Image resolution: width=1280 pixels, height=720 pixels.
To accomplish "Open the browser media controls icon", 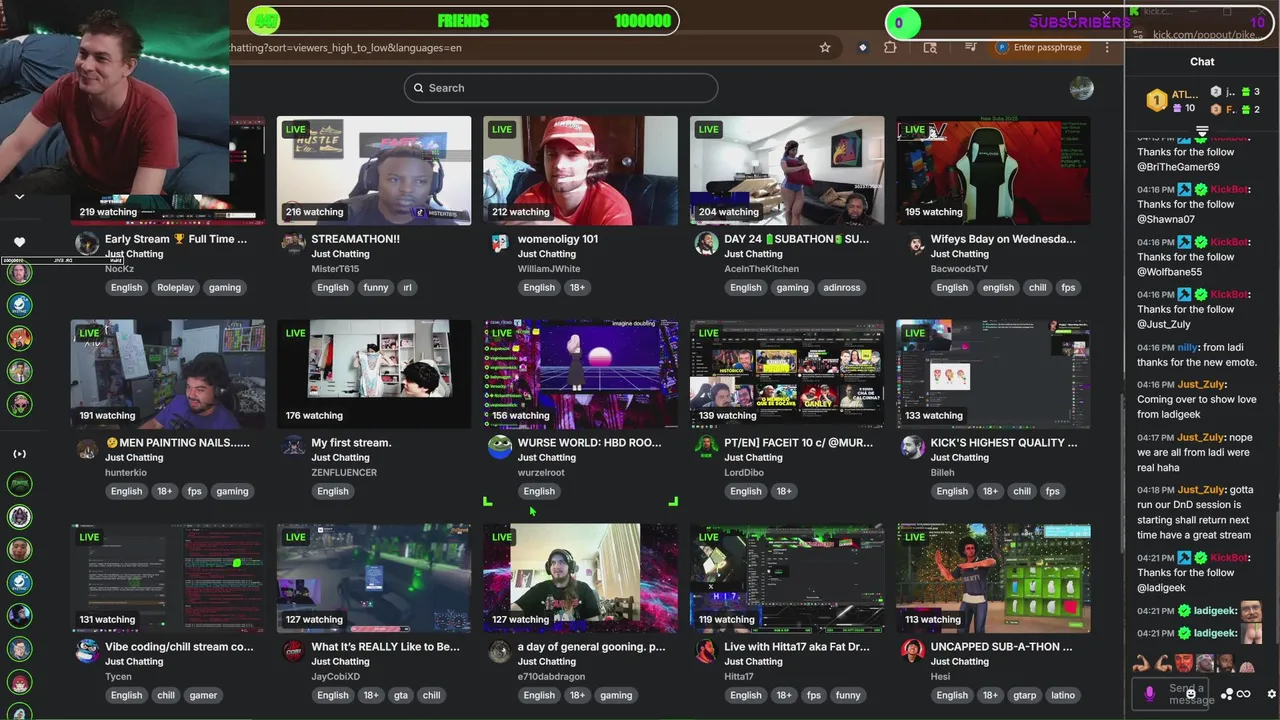I will [970, 47].
